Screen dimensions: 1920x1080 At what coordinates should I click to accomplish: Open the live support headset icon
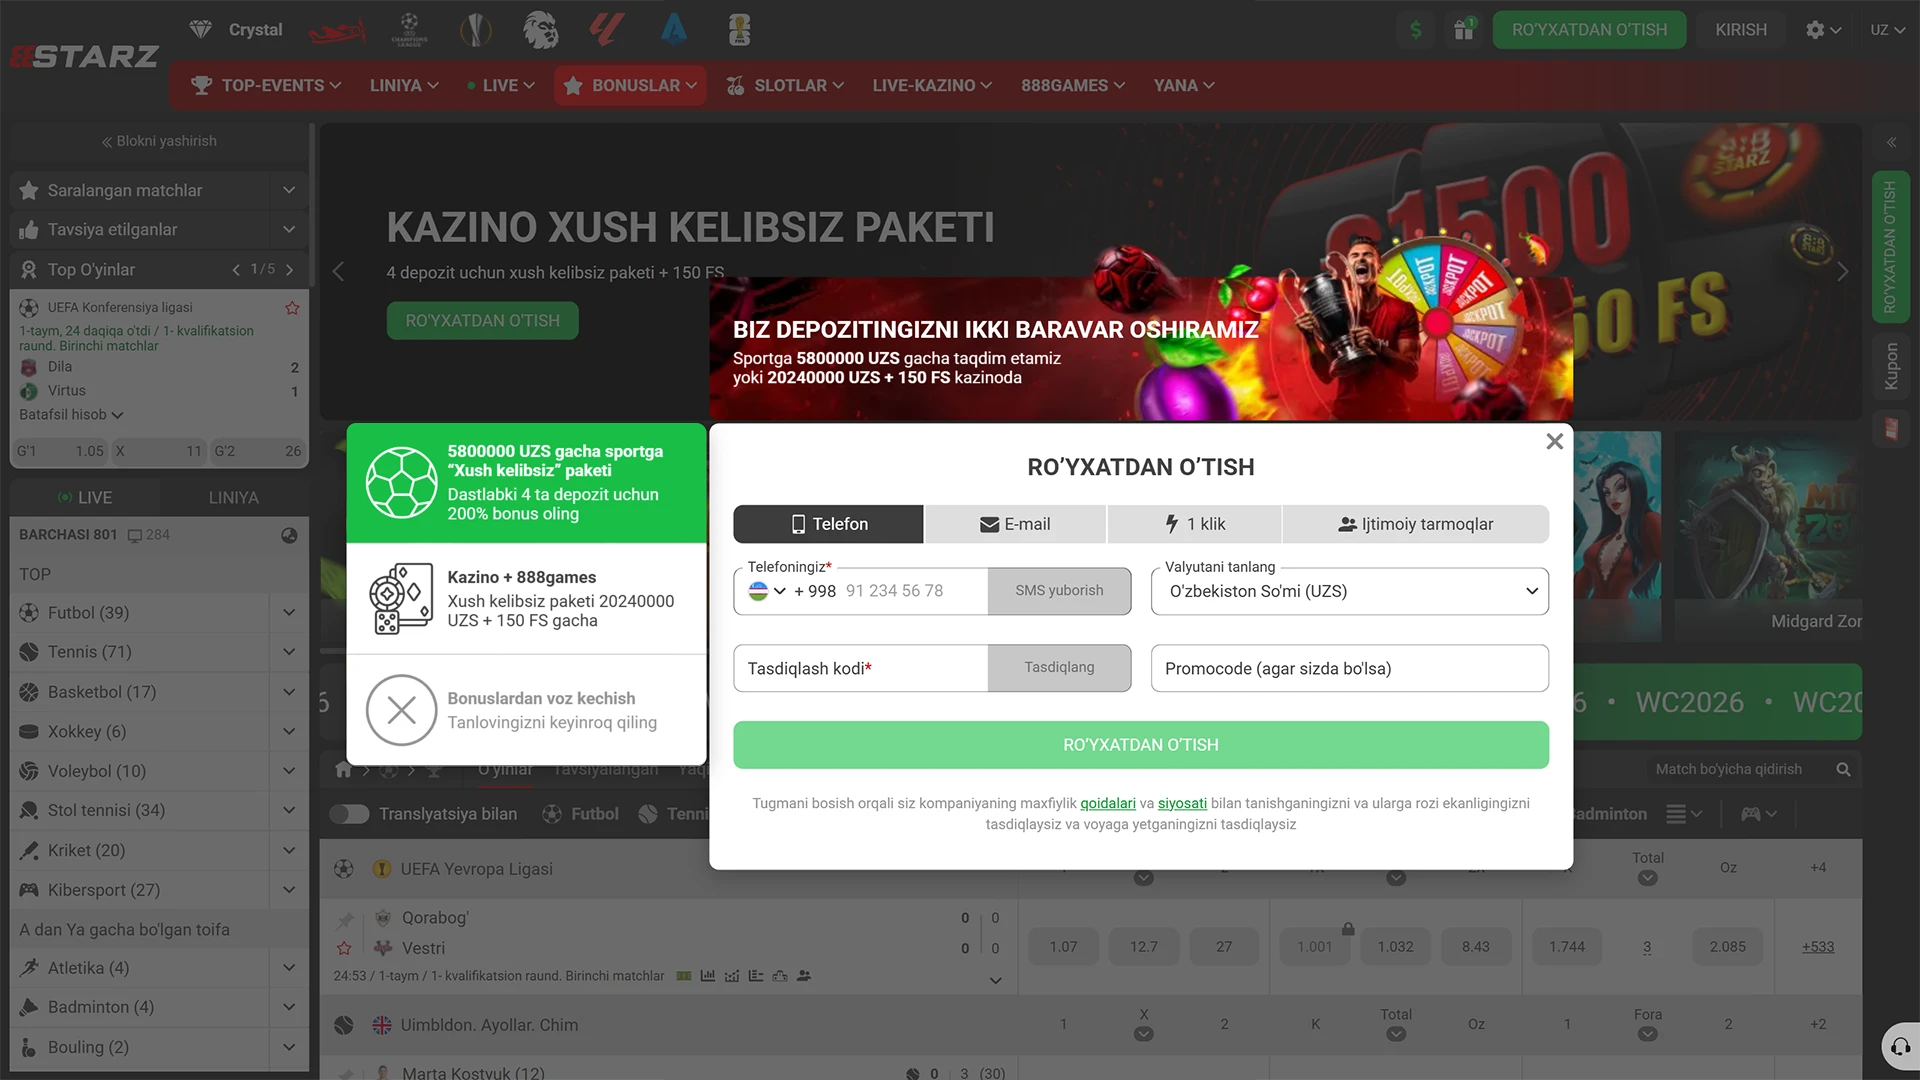coord(1899,1047)
